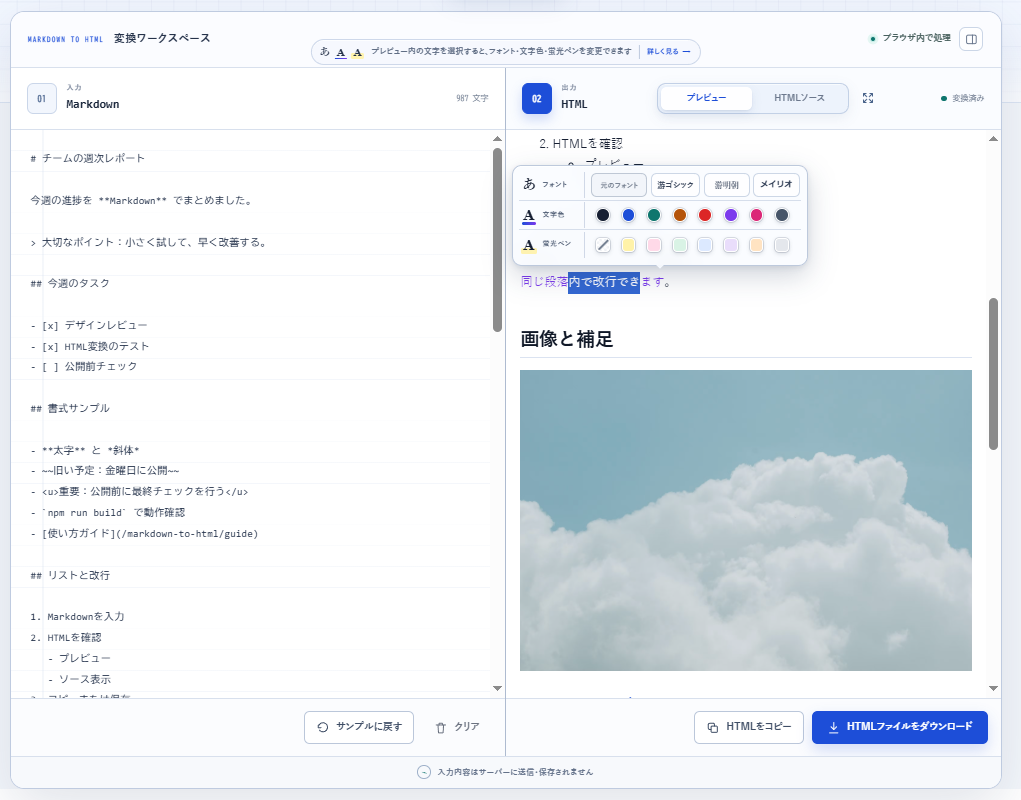Apply the light green highlighter swatch

(x=680, y=245)
